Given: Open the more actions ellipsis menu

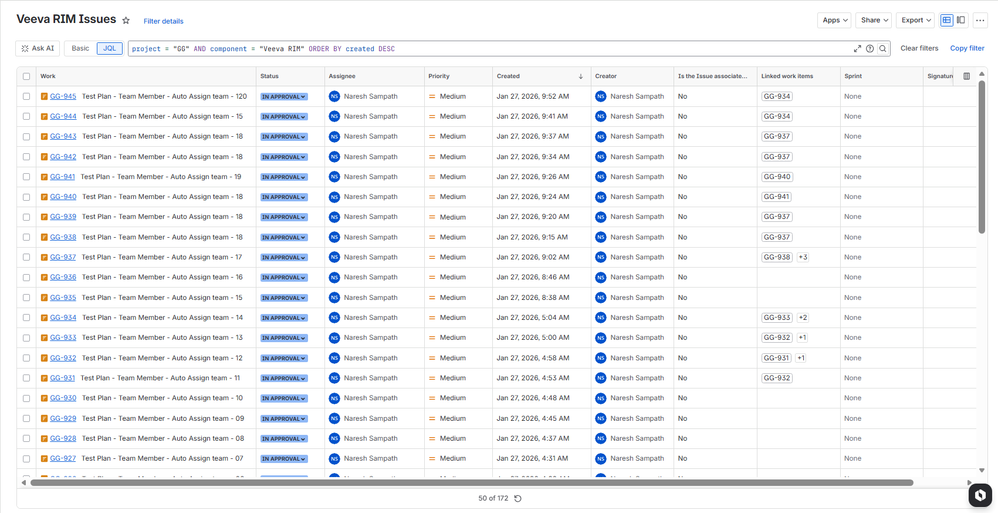Looking at the screenshot, I should point(980,20).
